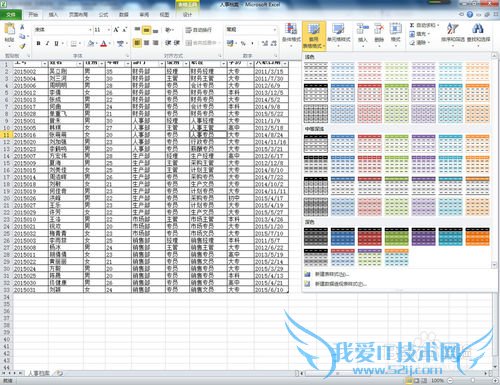Click the text orientation icon
This screenshot has height=385, width=500.
click(168, 30)
